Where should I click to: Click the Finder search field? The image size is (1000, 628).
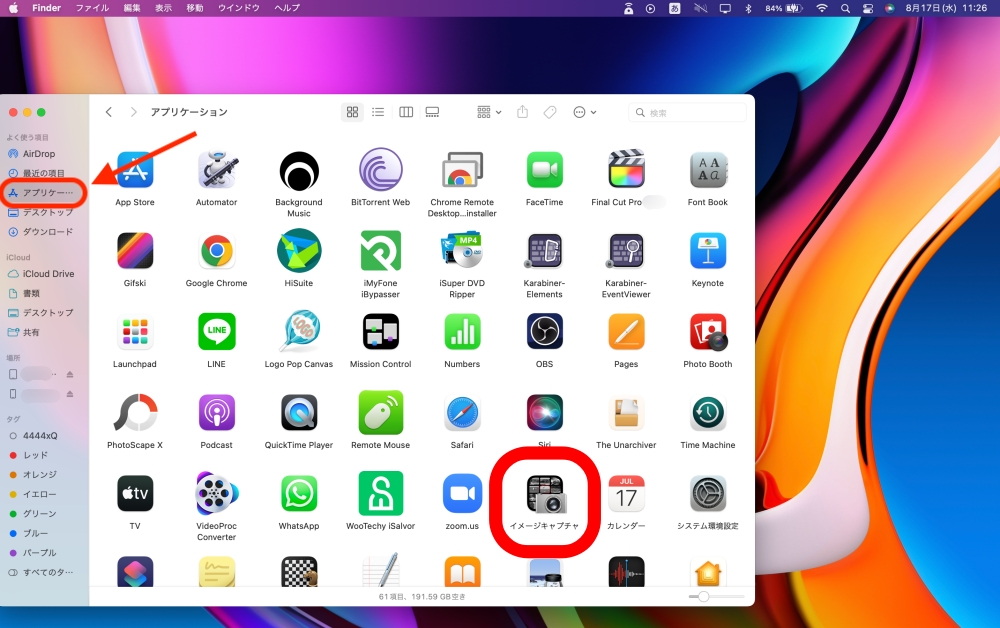click(x=688, y=113)
